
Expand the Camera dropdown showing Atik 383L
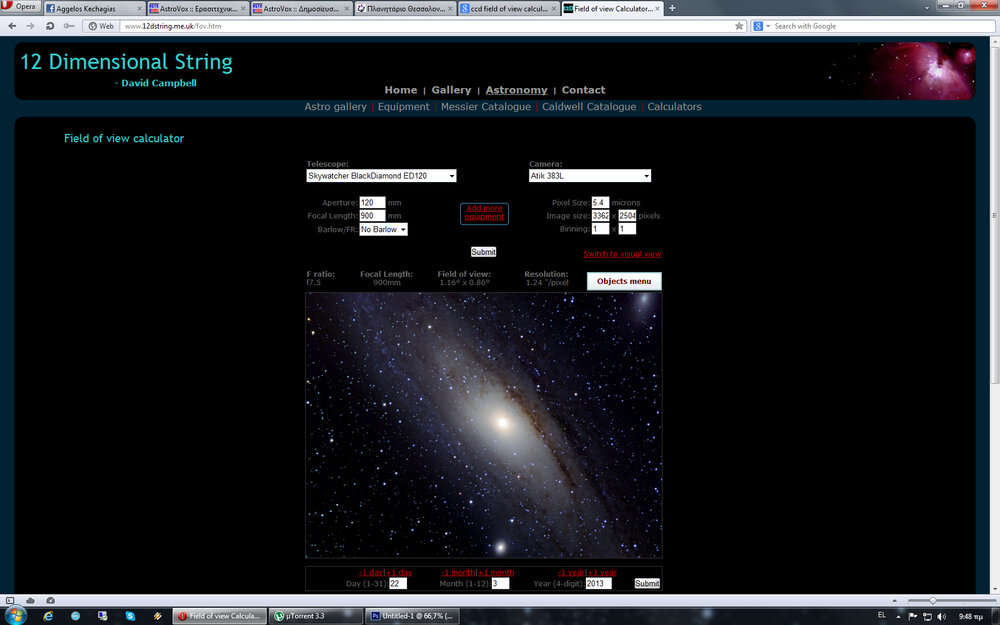(x=589, y=176)
